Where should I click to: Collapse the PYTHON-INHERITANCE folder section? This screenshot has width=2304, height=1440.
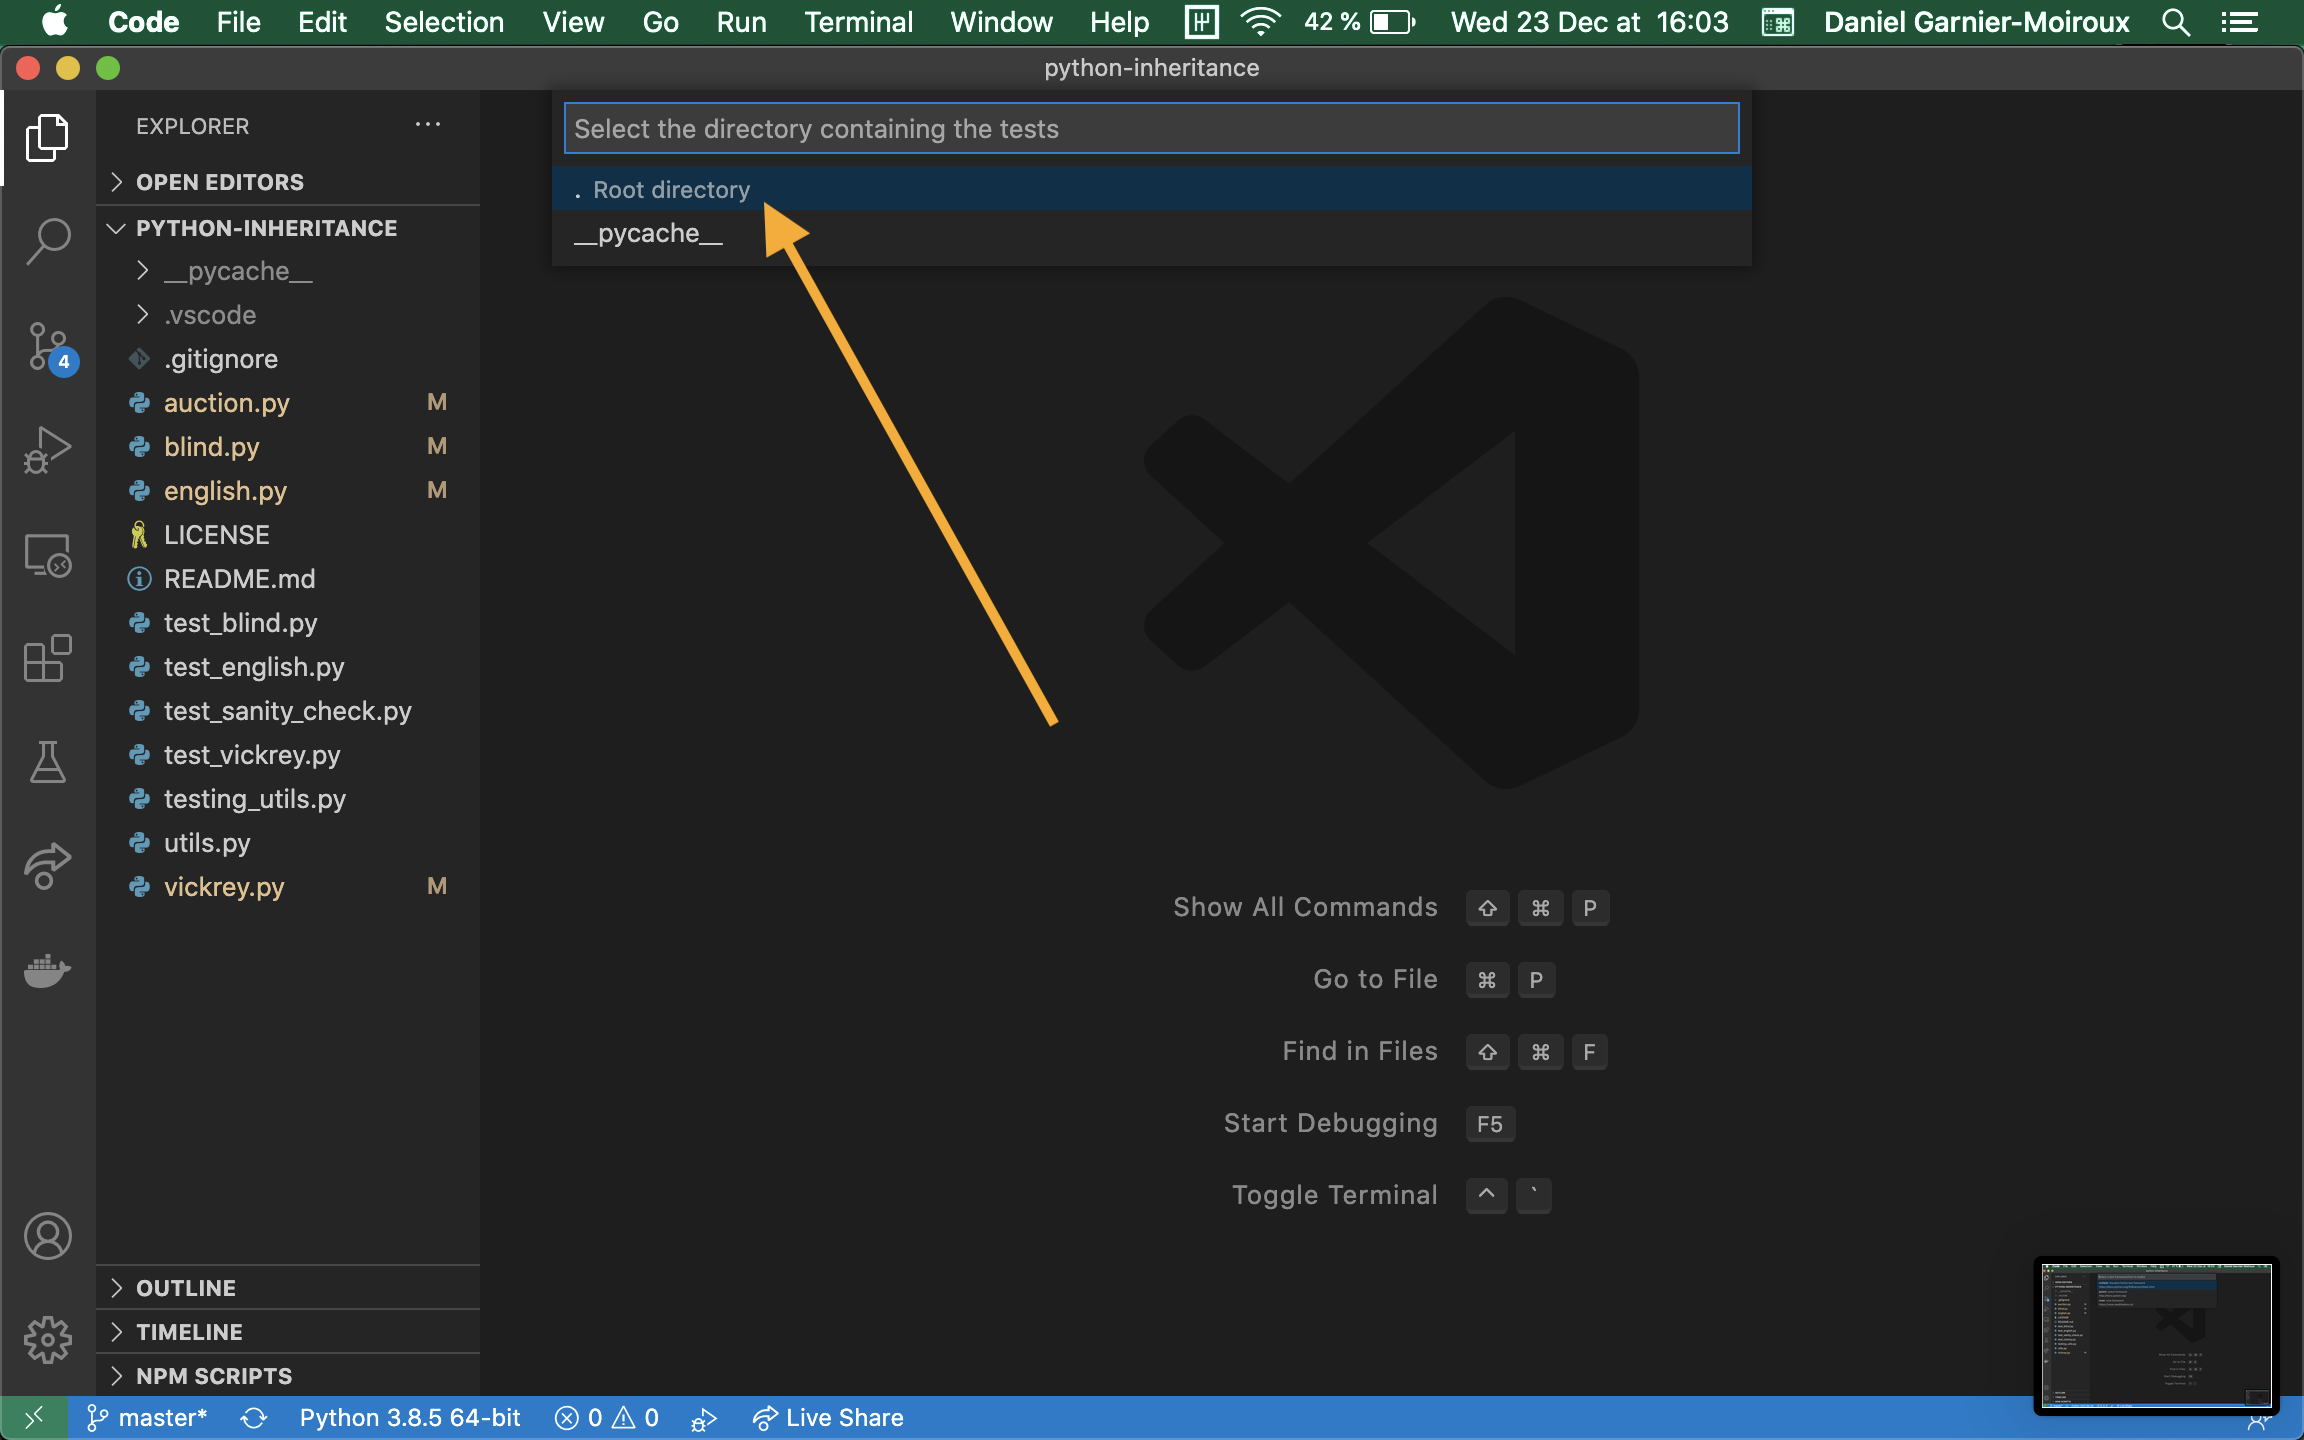point(266,228)
